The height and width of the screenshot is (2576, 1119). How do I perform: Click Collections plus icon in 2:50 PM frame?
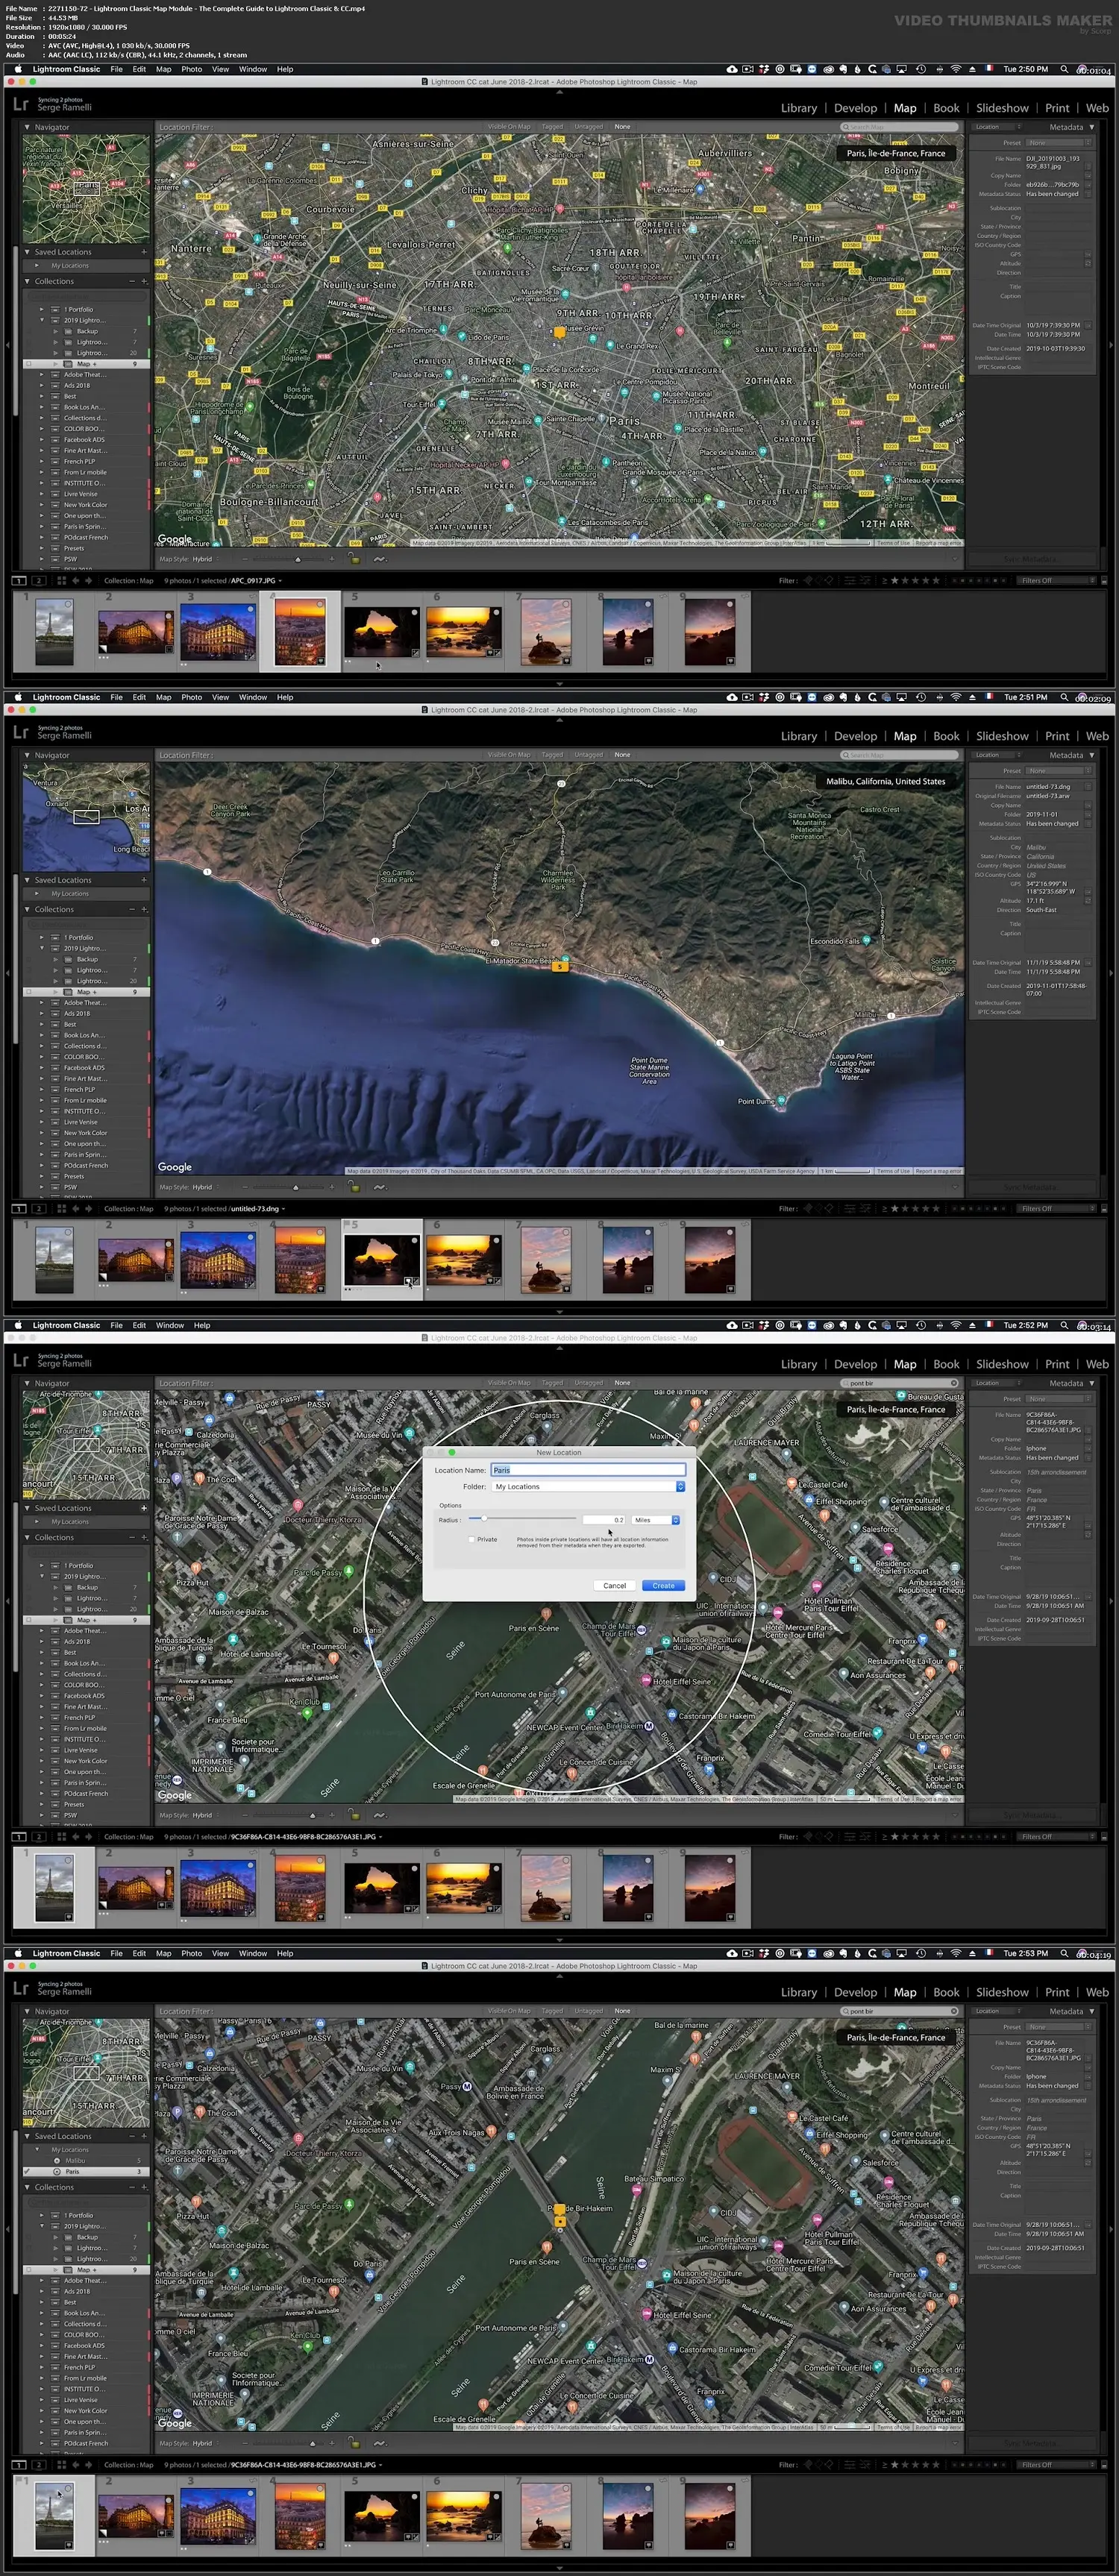point(144,281)
